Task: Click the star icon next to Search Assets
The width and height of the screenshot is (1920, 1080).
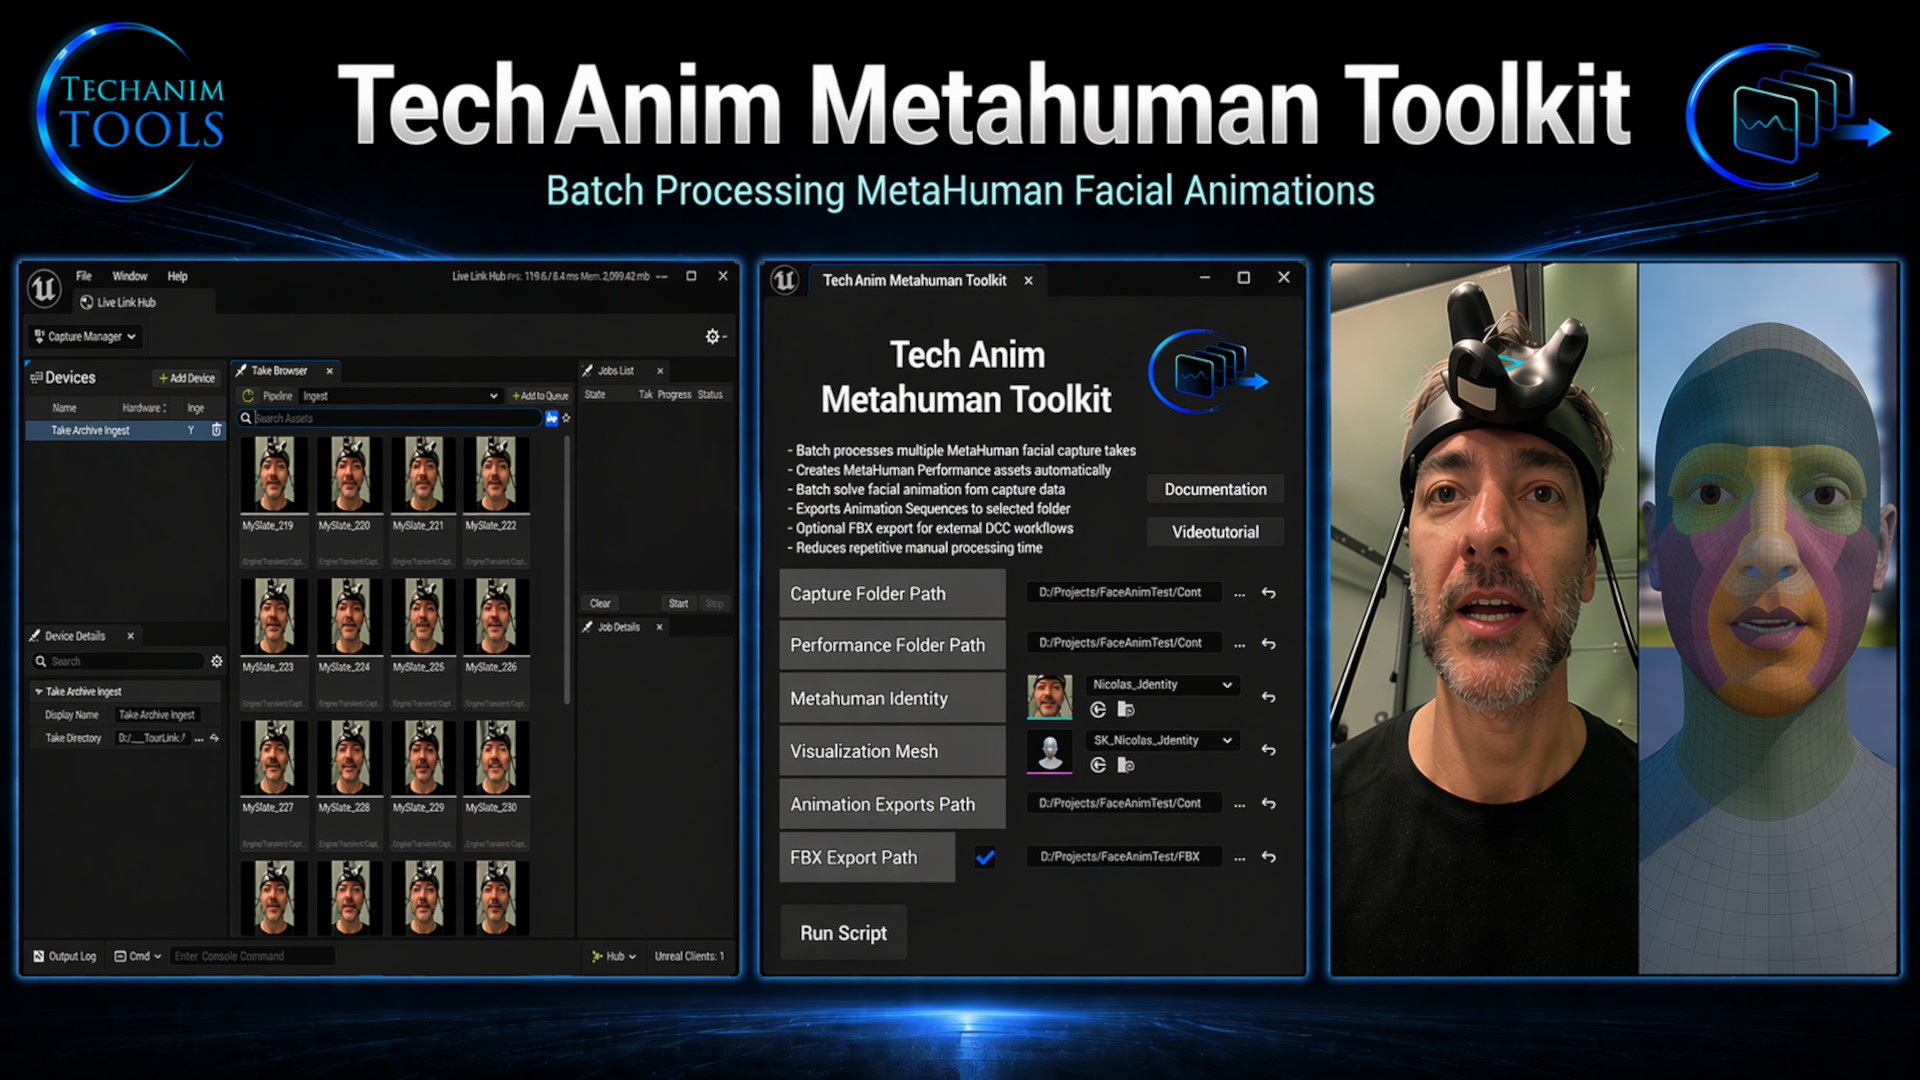Action: click(x=566, y=418)
